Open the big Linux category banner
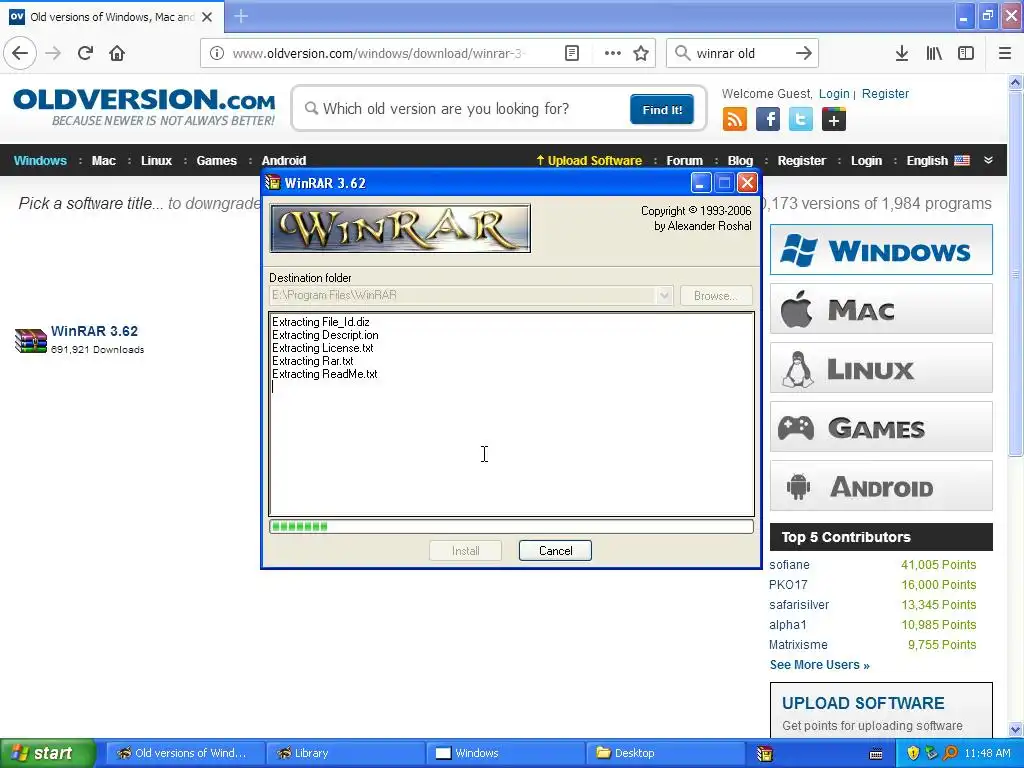Screen dimensions: 1024x768 tap(882, 368)
